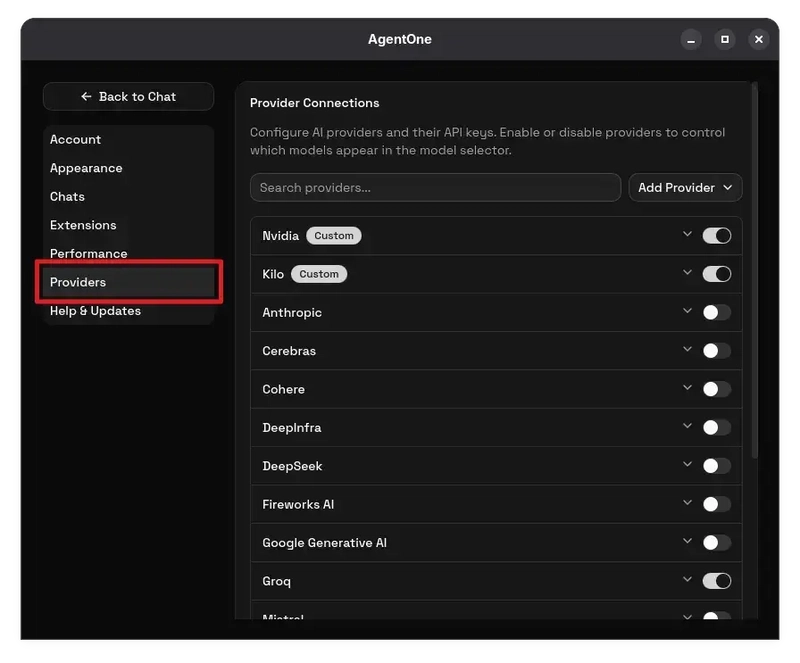This screenshot has width=800, height=663.
Task: Expand the Kilo provider settings chevron
Action: (687, 272)
